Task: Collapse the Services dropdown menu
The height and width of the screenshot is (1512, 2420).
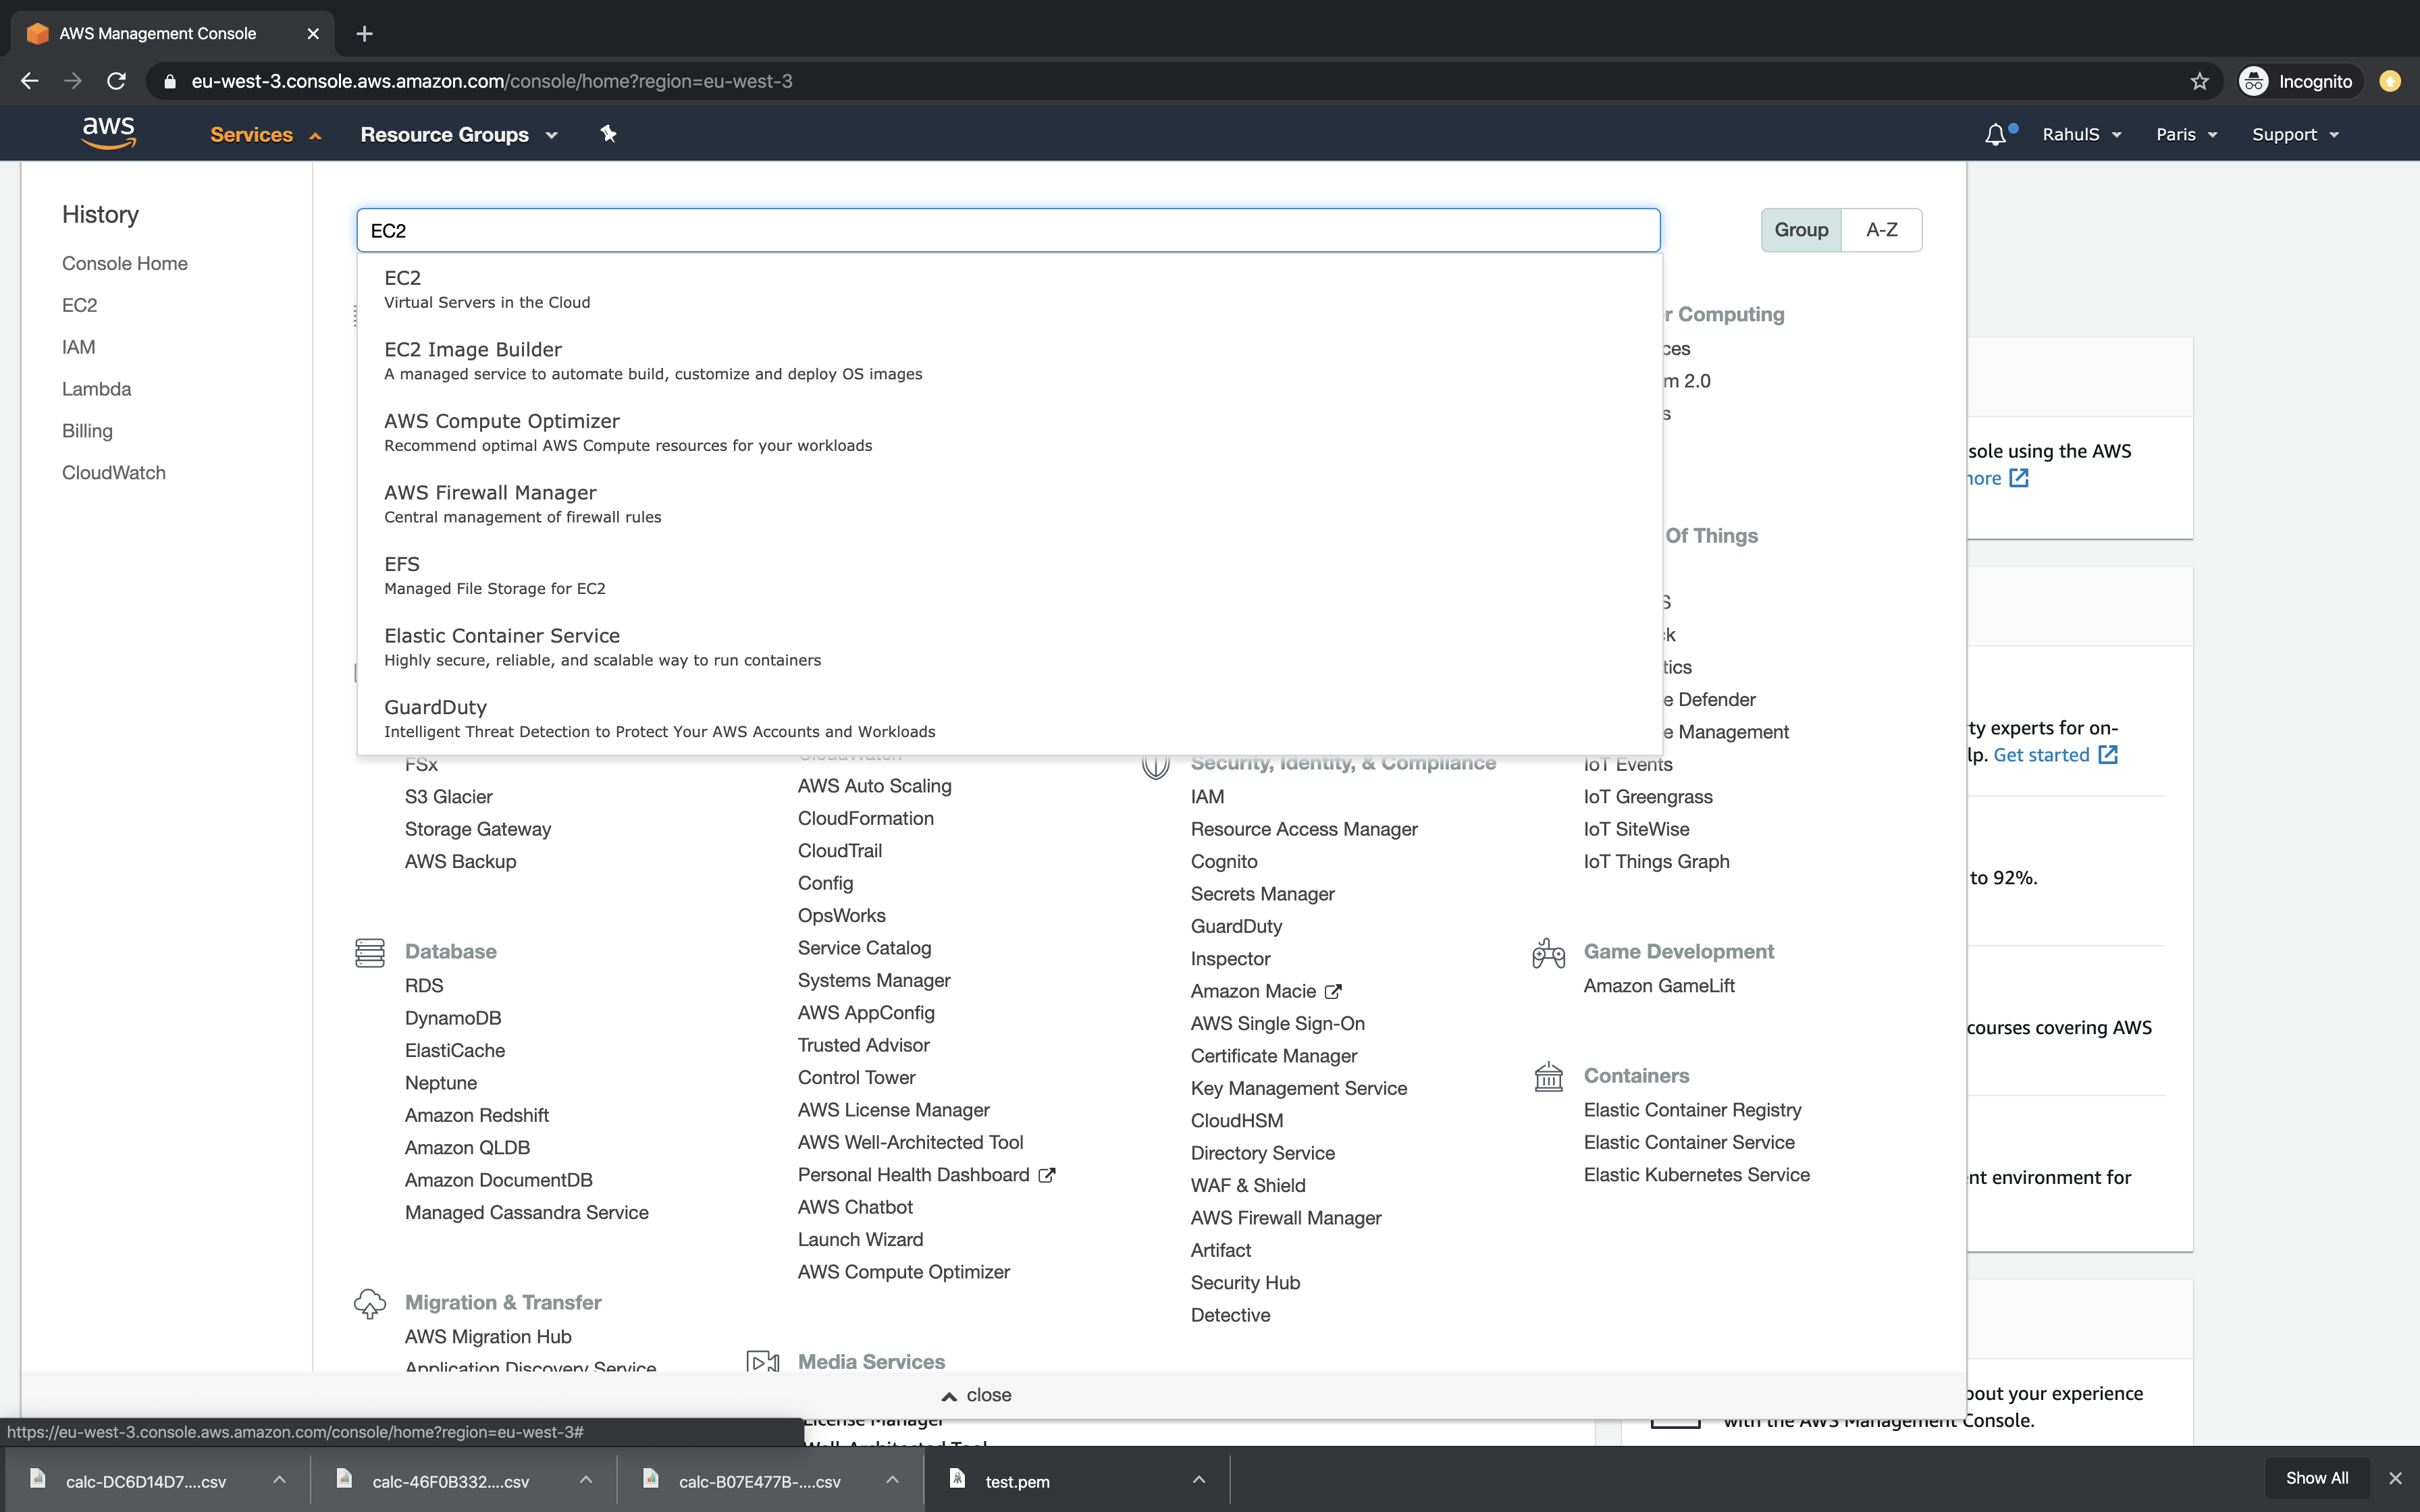Action: point(265,135)
